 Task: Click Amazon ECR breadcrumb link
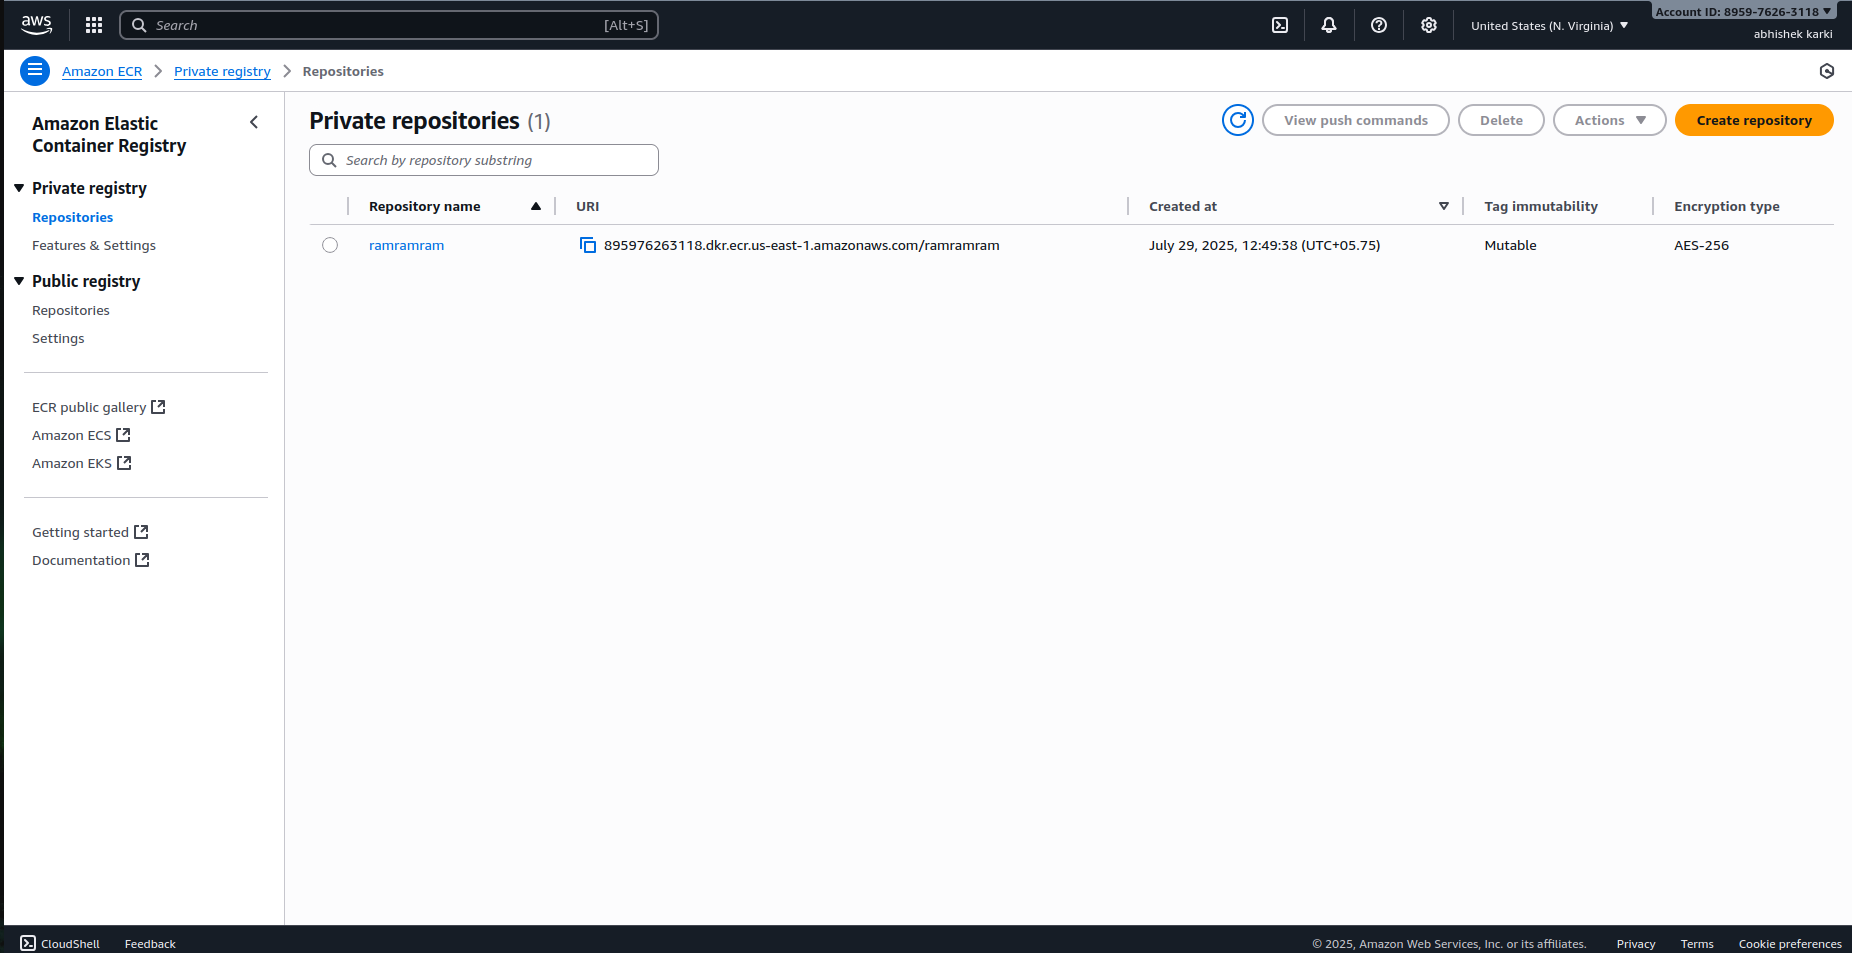pyautogui.click(x=102, y=71)
